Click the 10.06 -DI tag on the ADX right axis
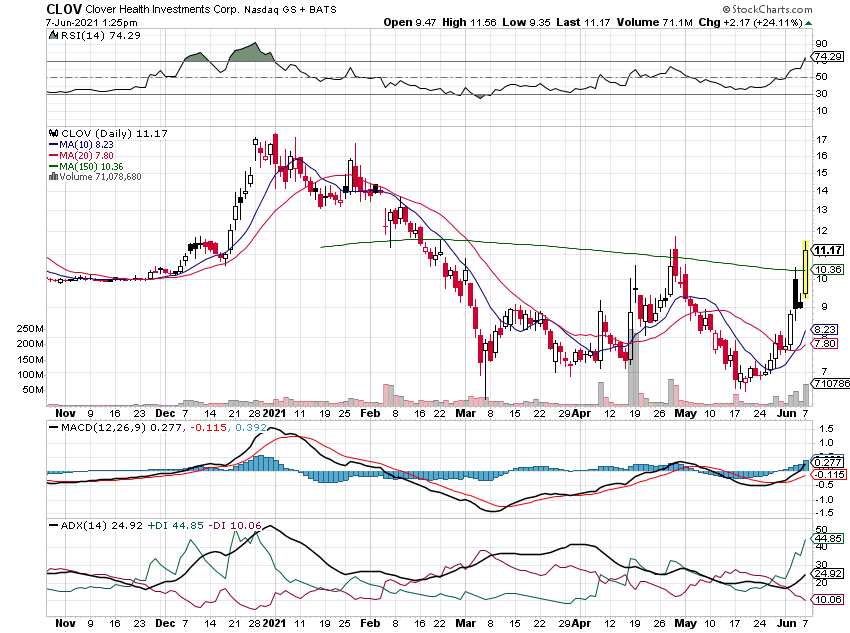The width and height of the screenshot is (850, 633). [828, 599]
